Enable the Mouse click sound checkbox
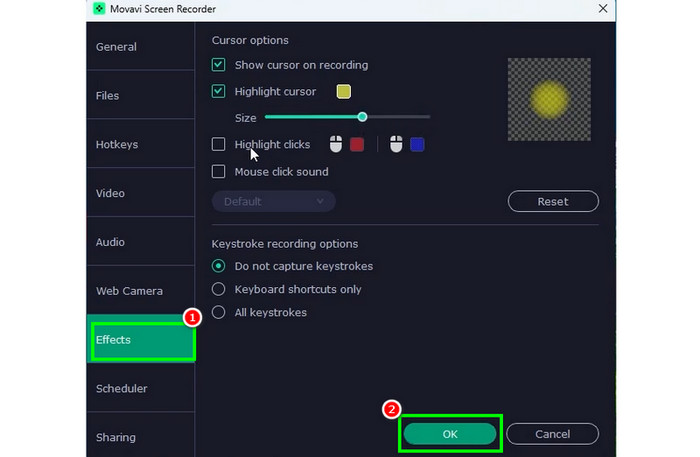 pyautogui.click(x=218, y=171)
